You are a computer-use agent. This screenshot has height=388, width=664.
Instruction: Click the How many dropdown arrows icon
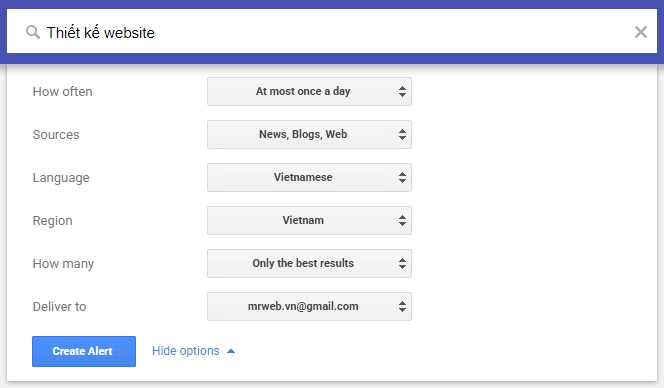tap(402, 263)
